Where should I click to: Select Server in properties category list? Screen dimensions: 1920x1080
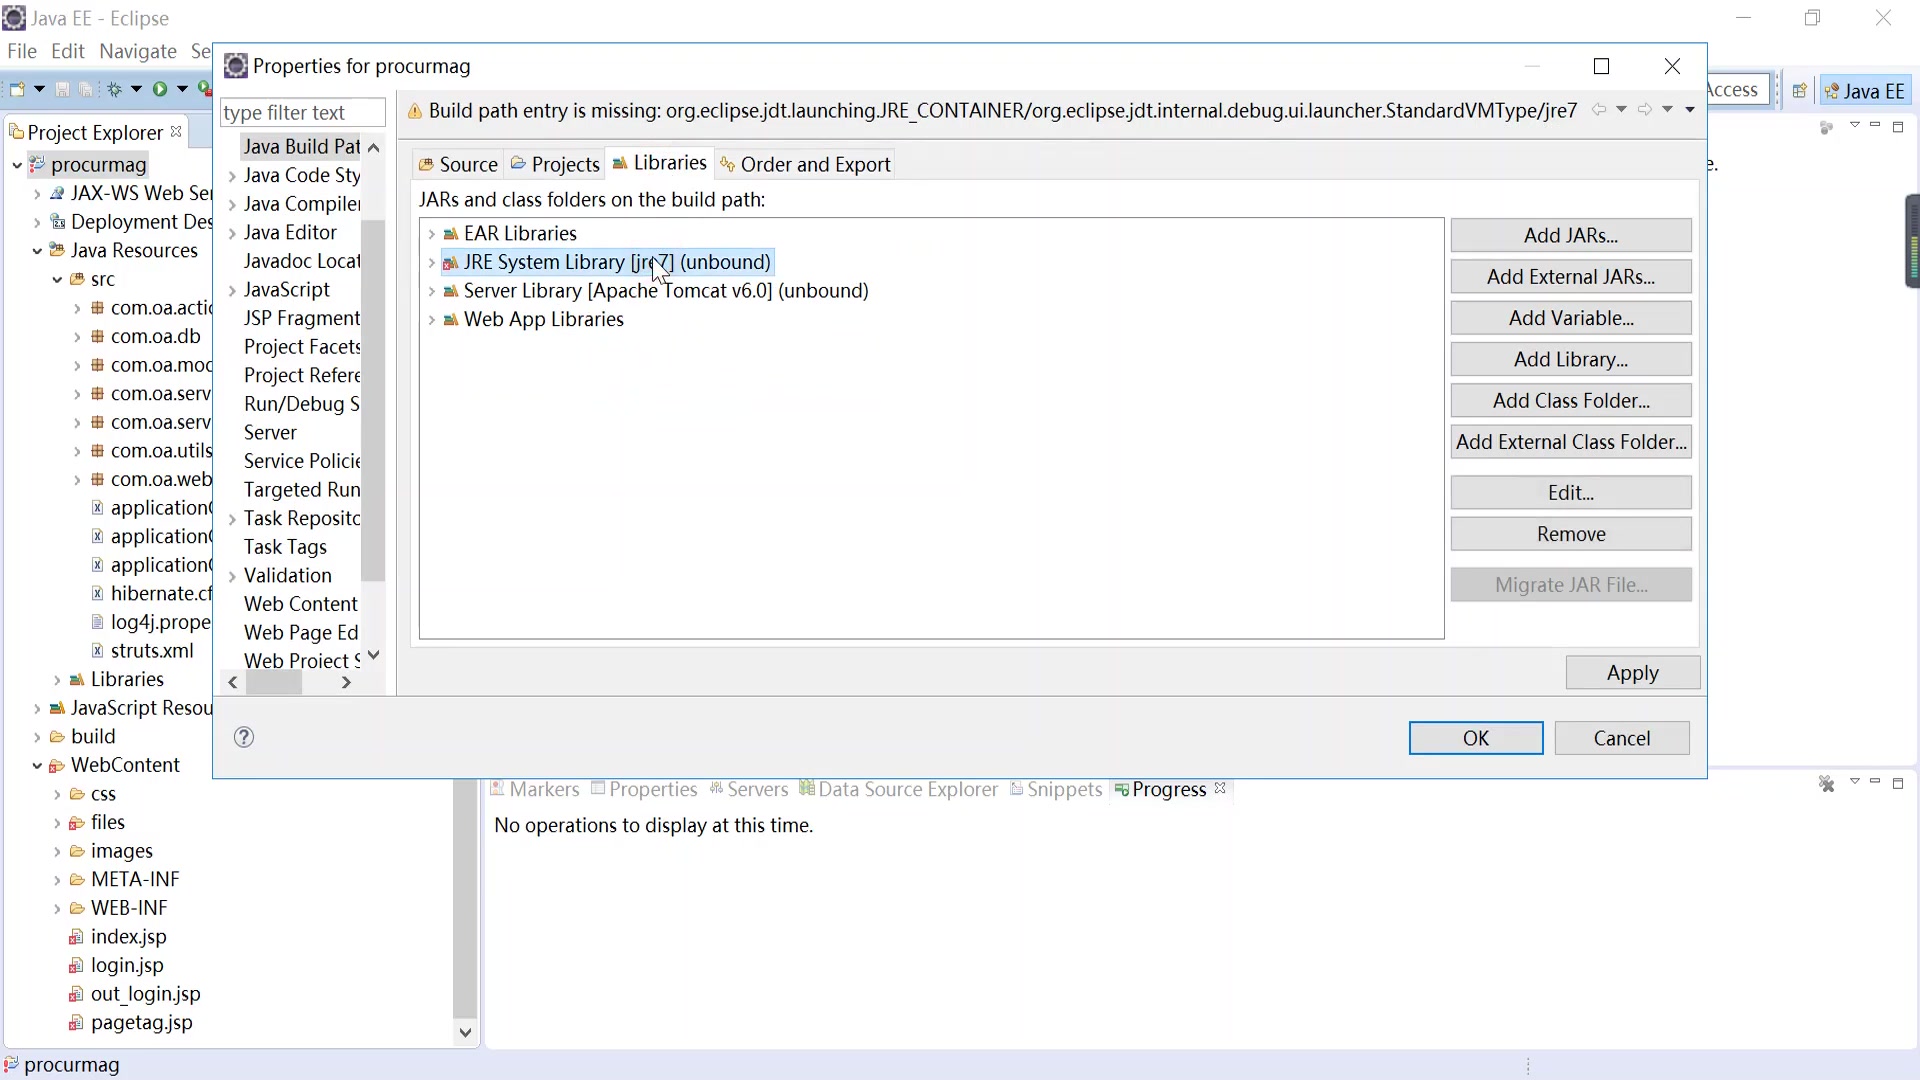pyautogui.click(x=270, y=432)
